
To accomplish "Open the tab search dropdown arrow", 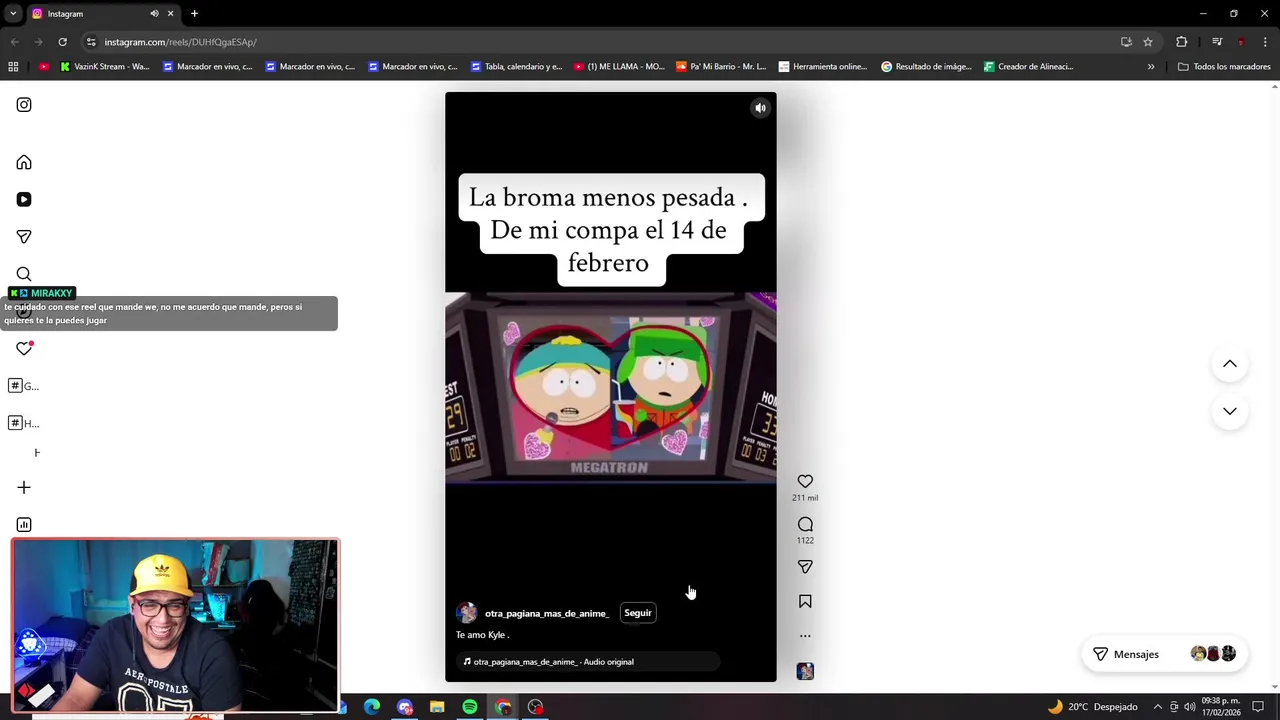I will click(x=13, y=13).
